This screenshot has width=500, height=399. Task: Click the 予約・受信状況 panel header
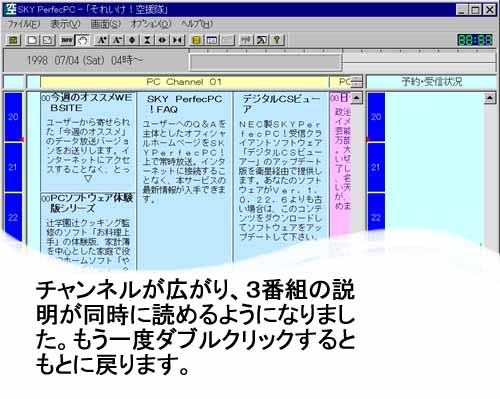pos(432,82)
